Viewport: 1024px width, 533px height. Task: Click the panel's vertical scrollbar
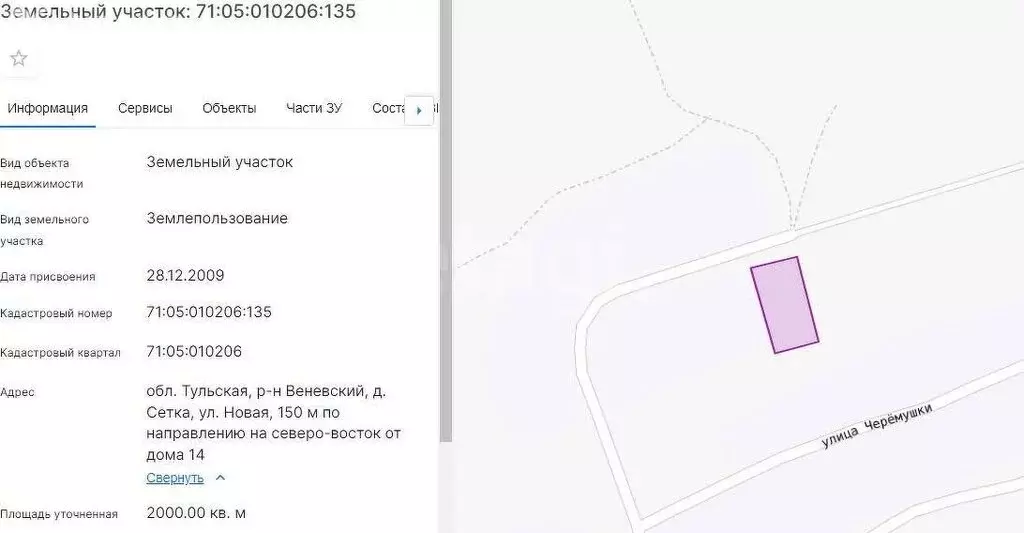tap(446, 221)
